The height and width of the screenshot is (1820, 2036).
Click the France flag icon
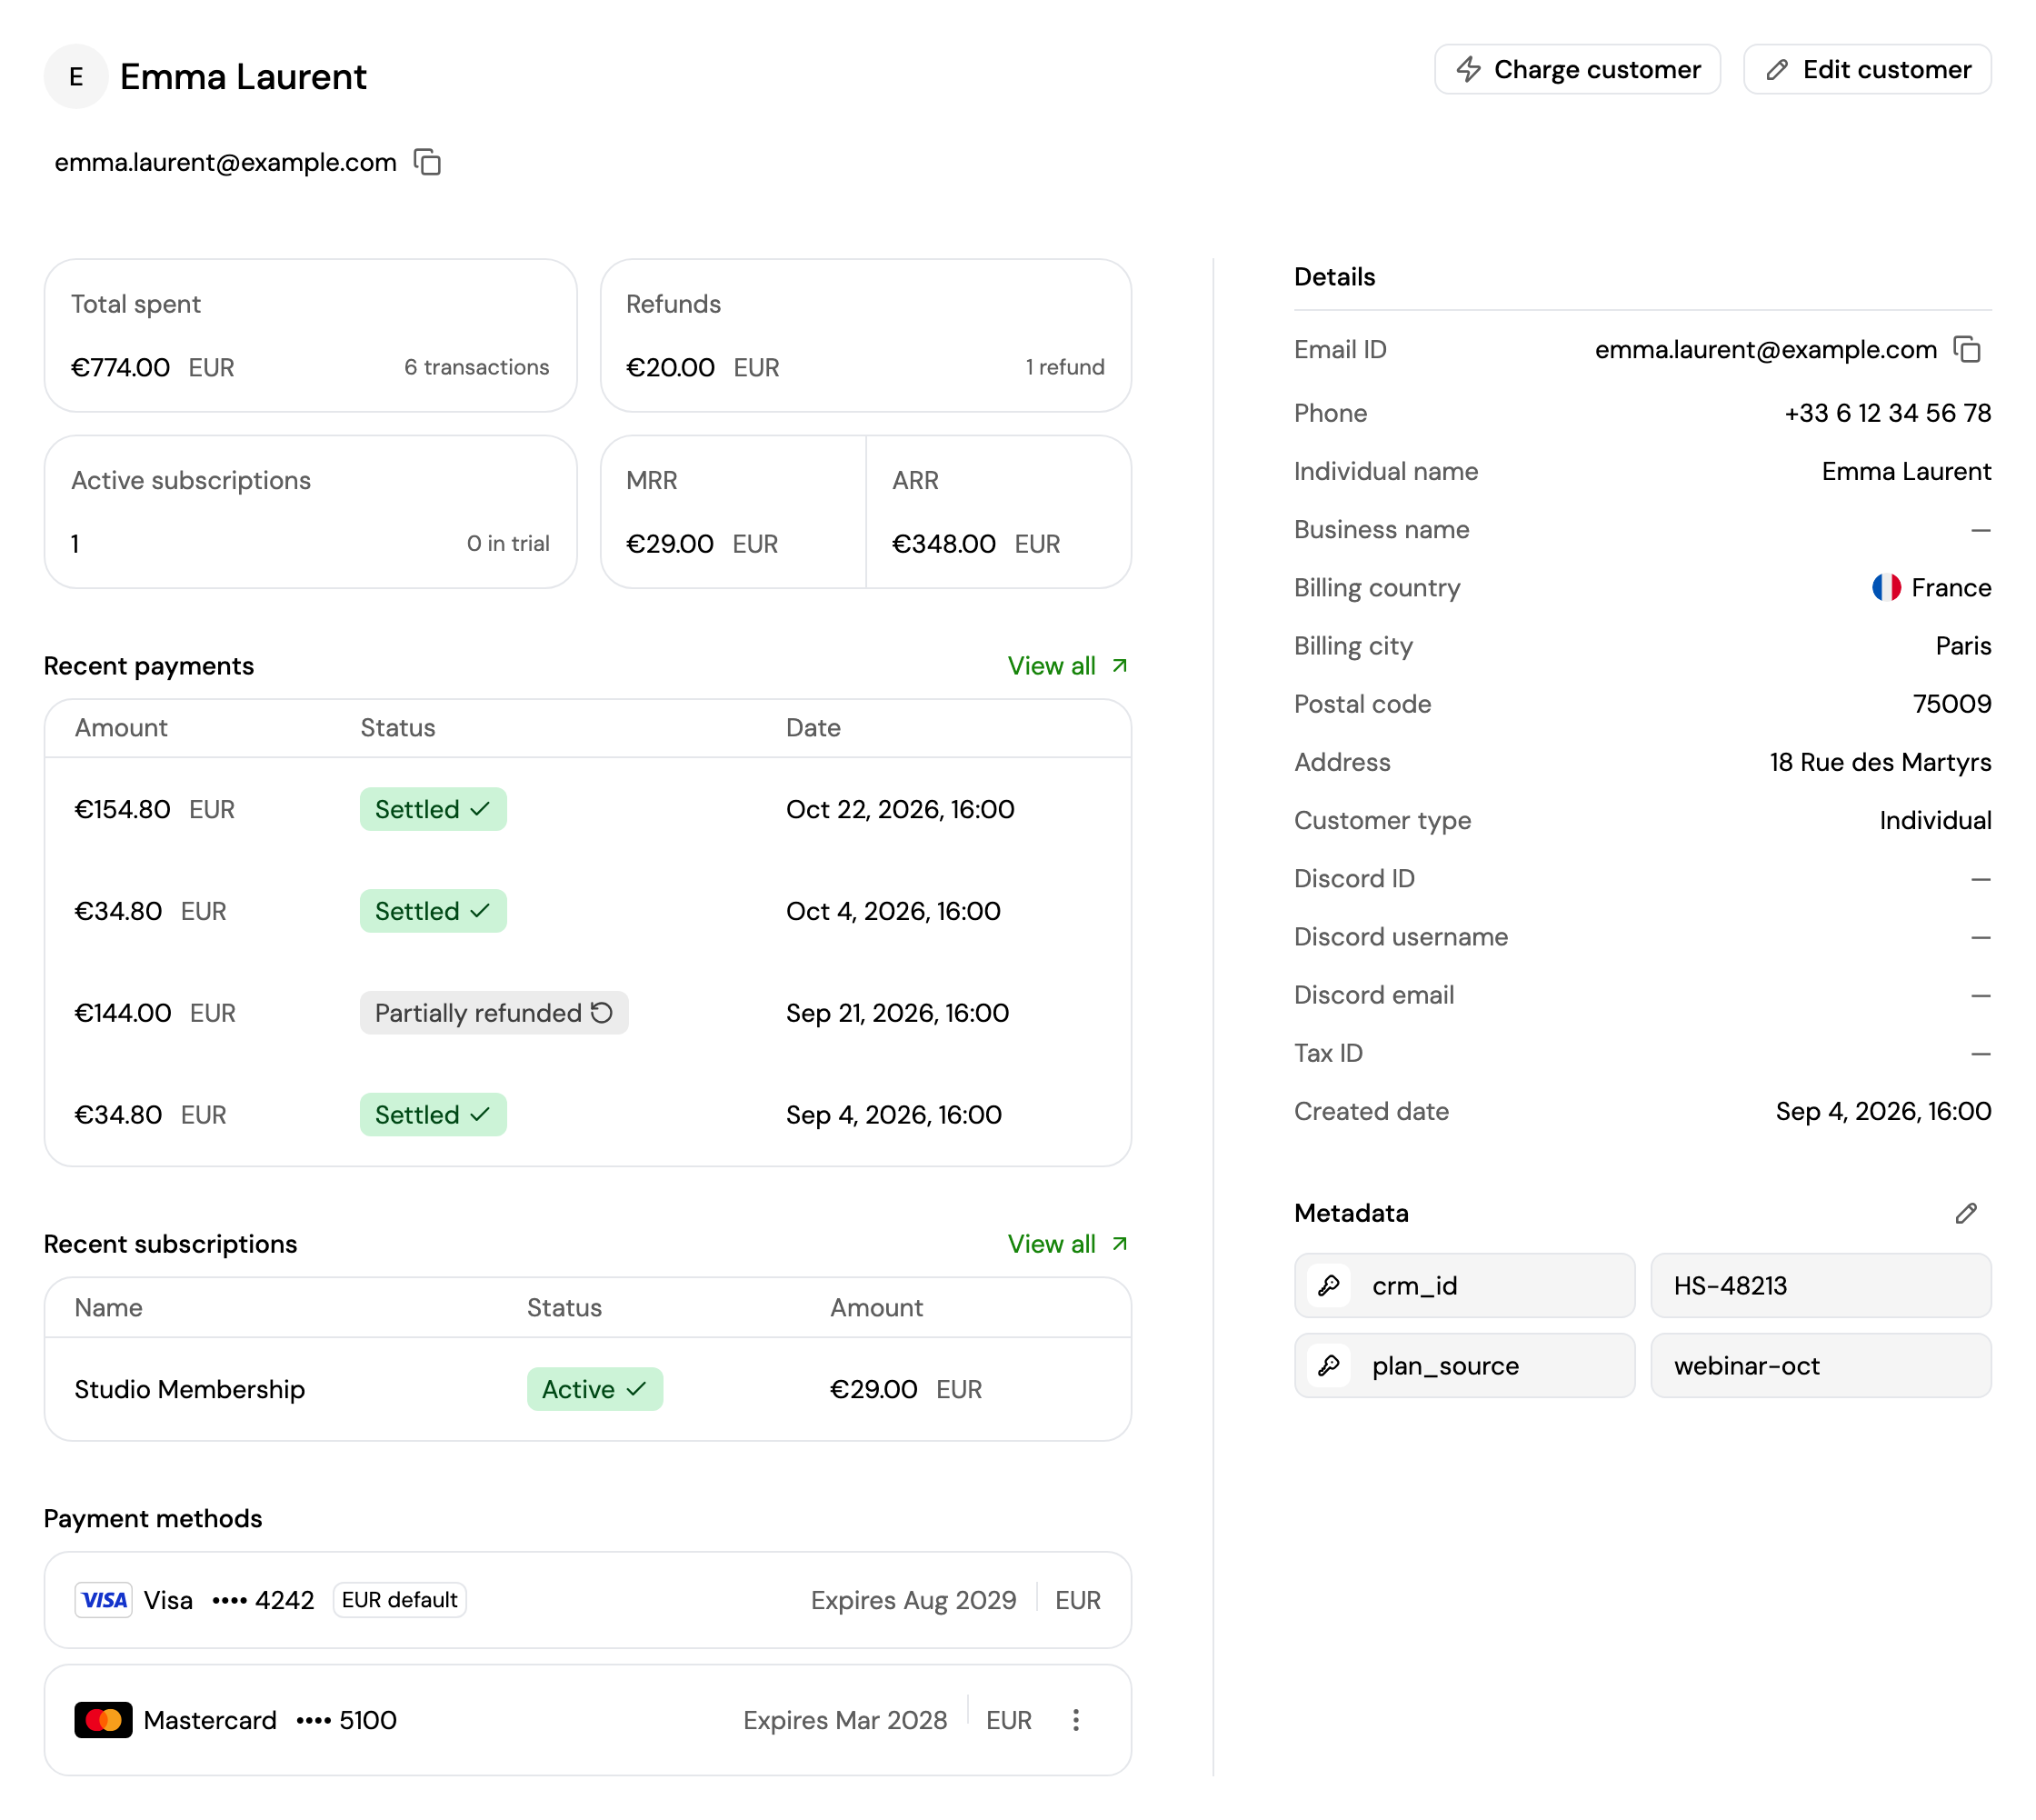tap(1886, 588)
